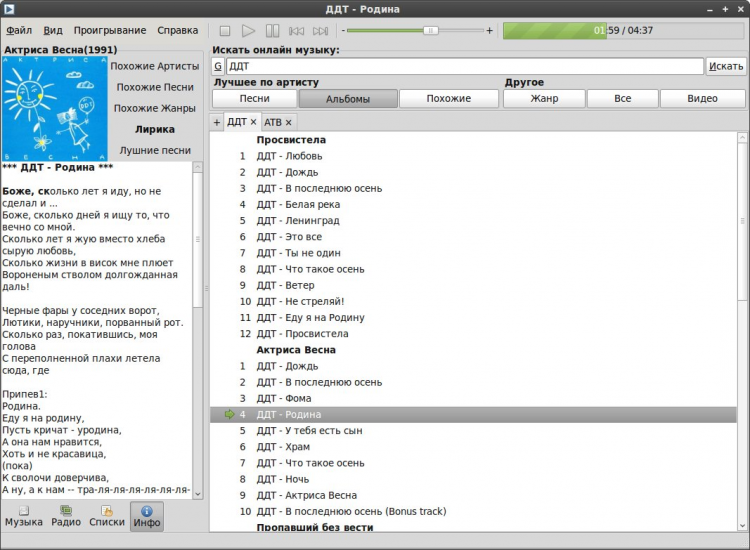Viewport: 750px width, 550px height.
Task: Skip to the next track
Action: (320, 31)
